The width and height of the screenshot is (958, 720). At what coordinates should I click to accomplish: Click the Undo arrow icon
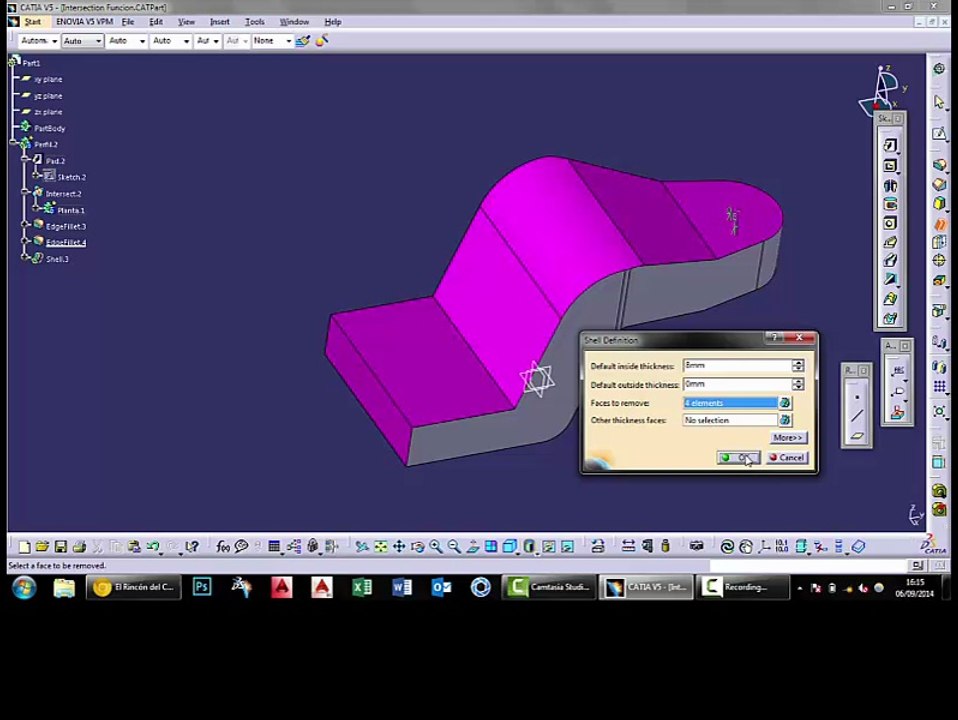pyautogui.click(x=153, y=546)
